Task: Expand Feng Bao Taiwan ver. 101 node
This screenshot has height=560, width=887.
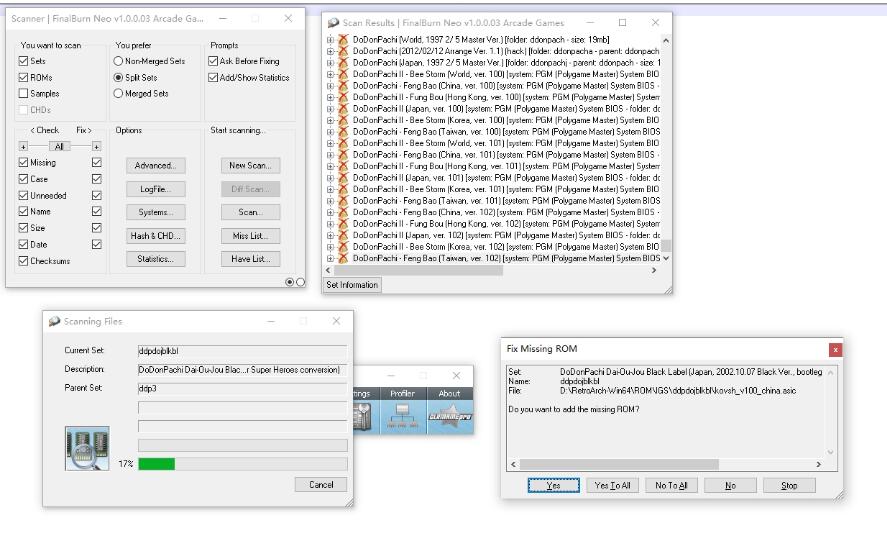Action: tap(330, 201)
